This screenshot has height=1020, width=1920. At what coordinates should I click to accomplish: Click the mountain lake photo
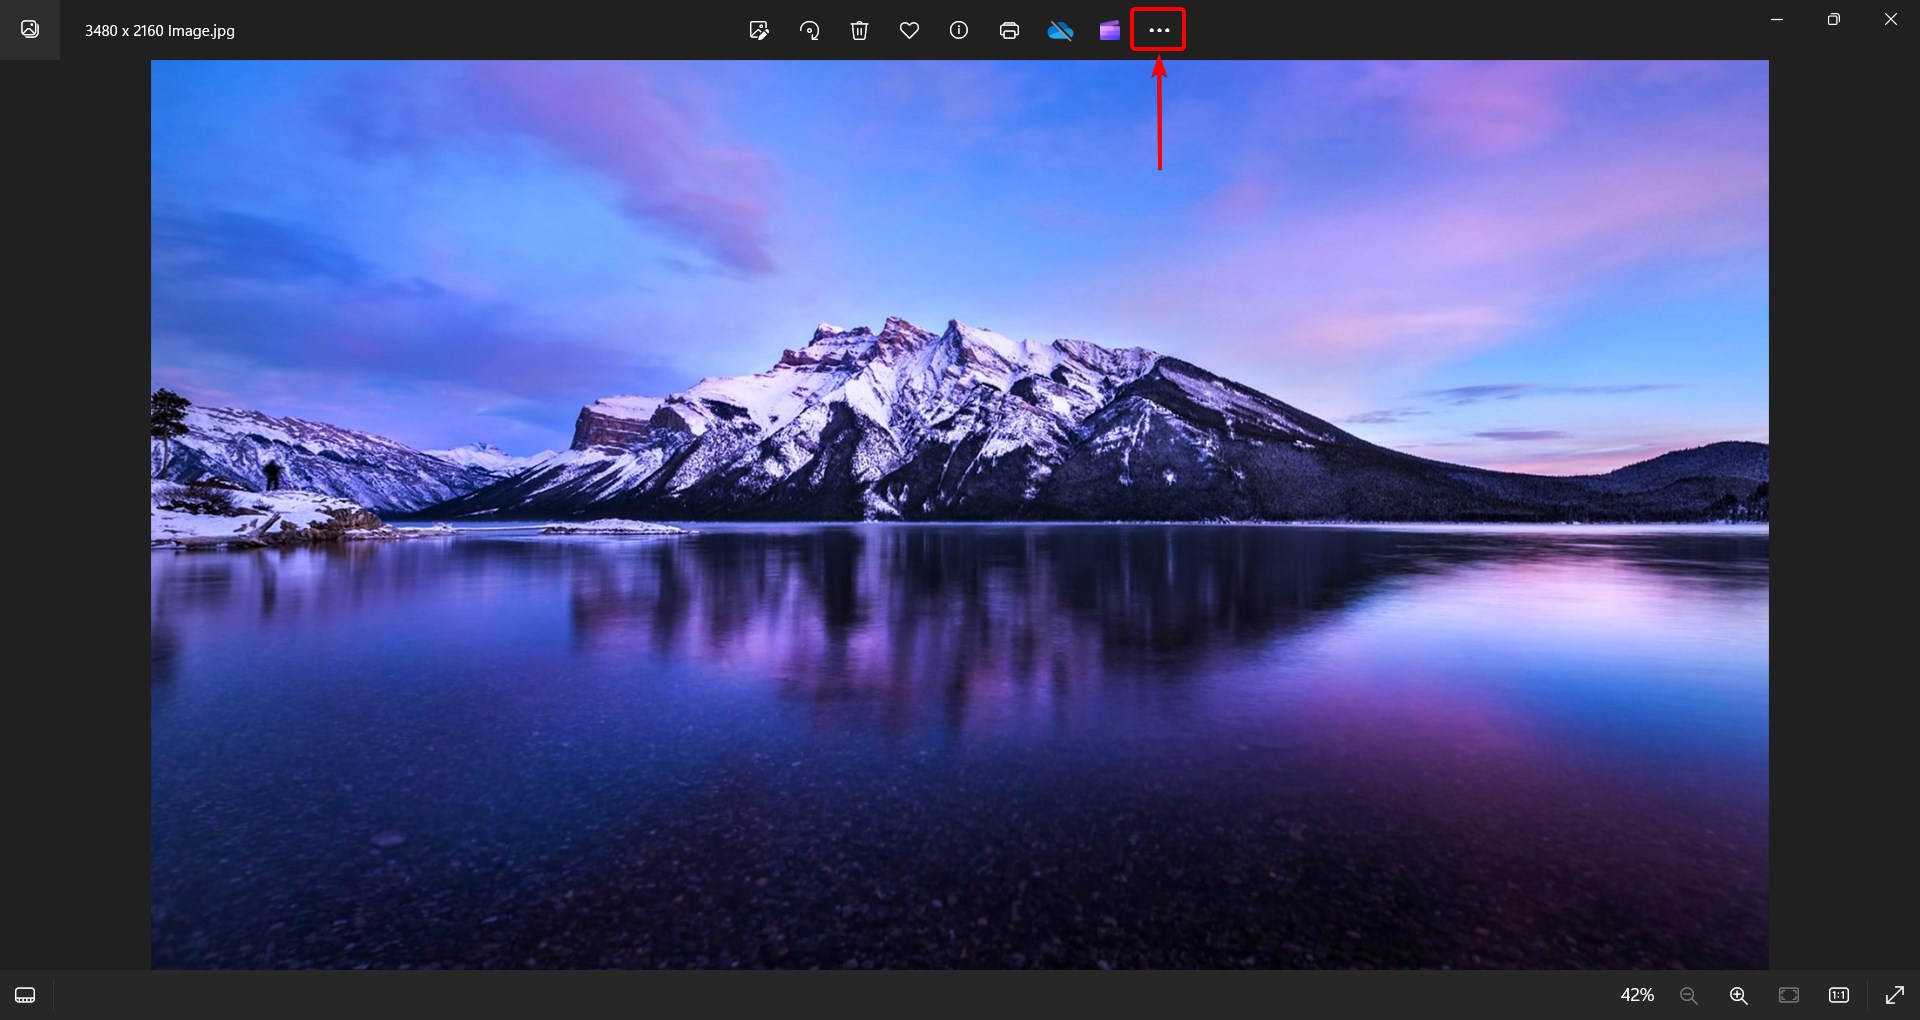(x=960, y=514)
